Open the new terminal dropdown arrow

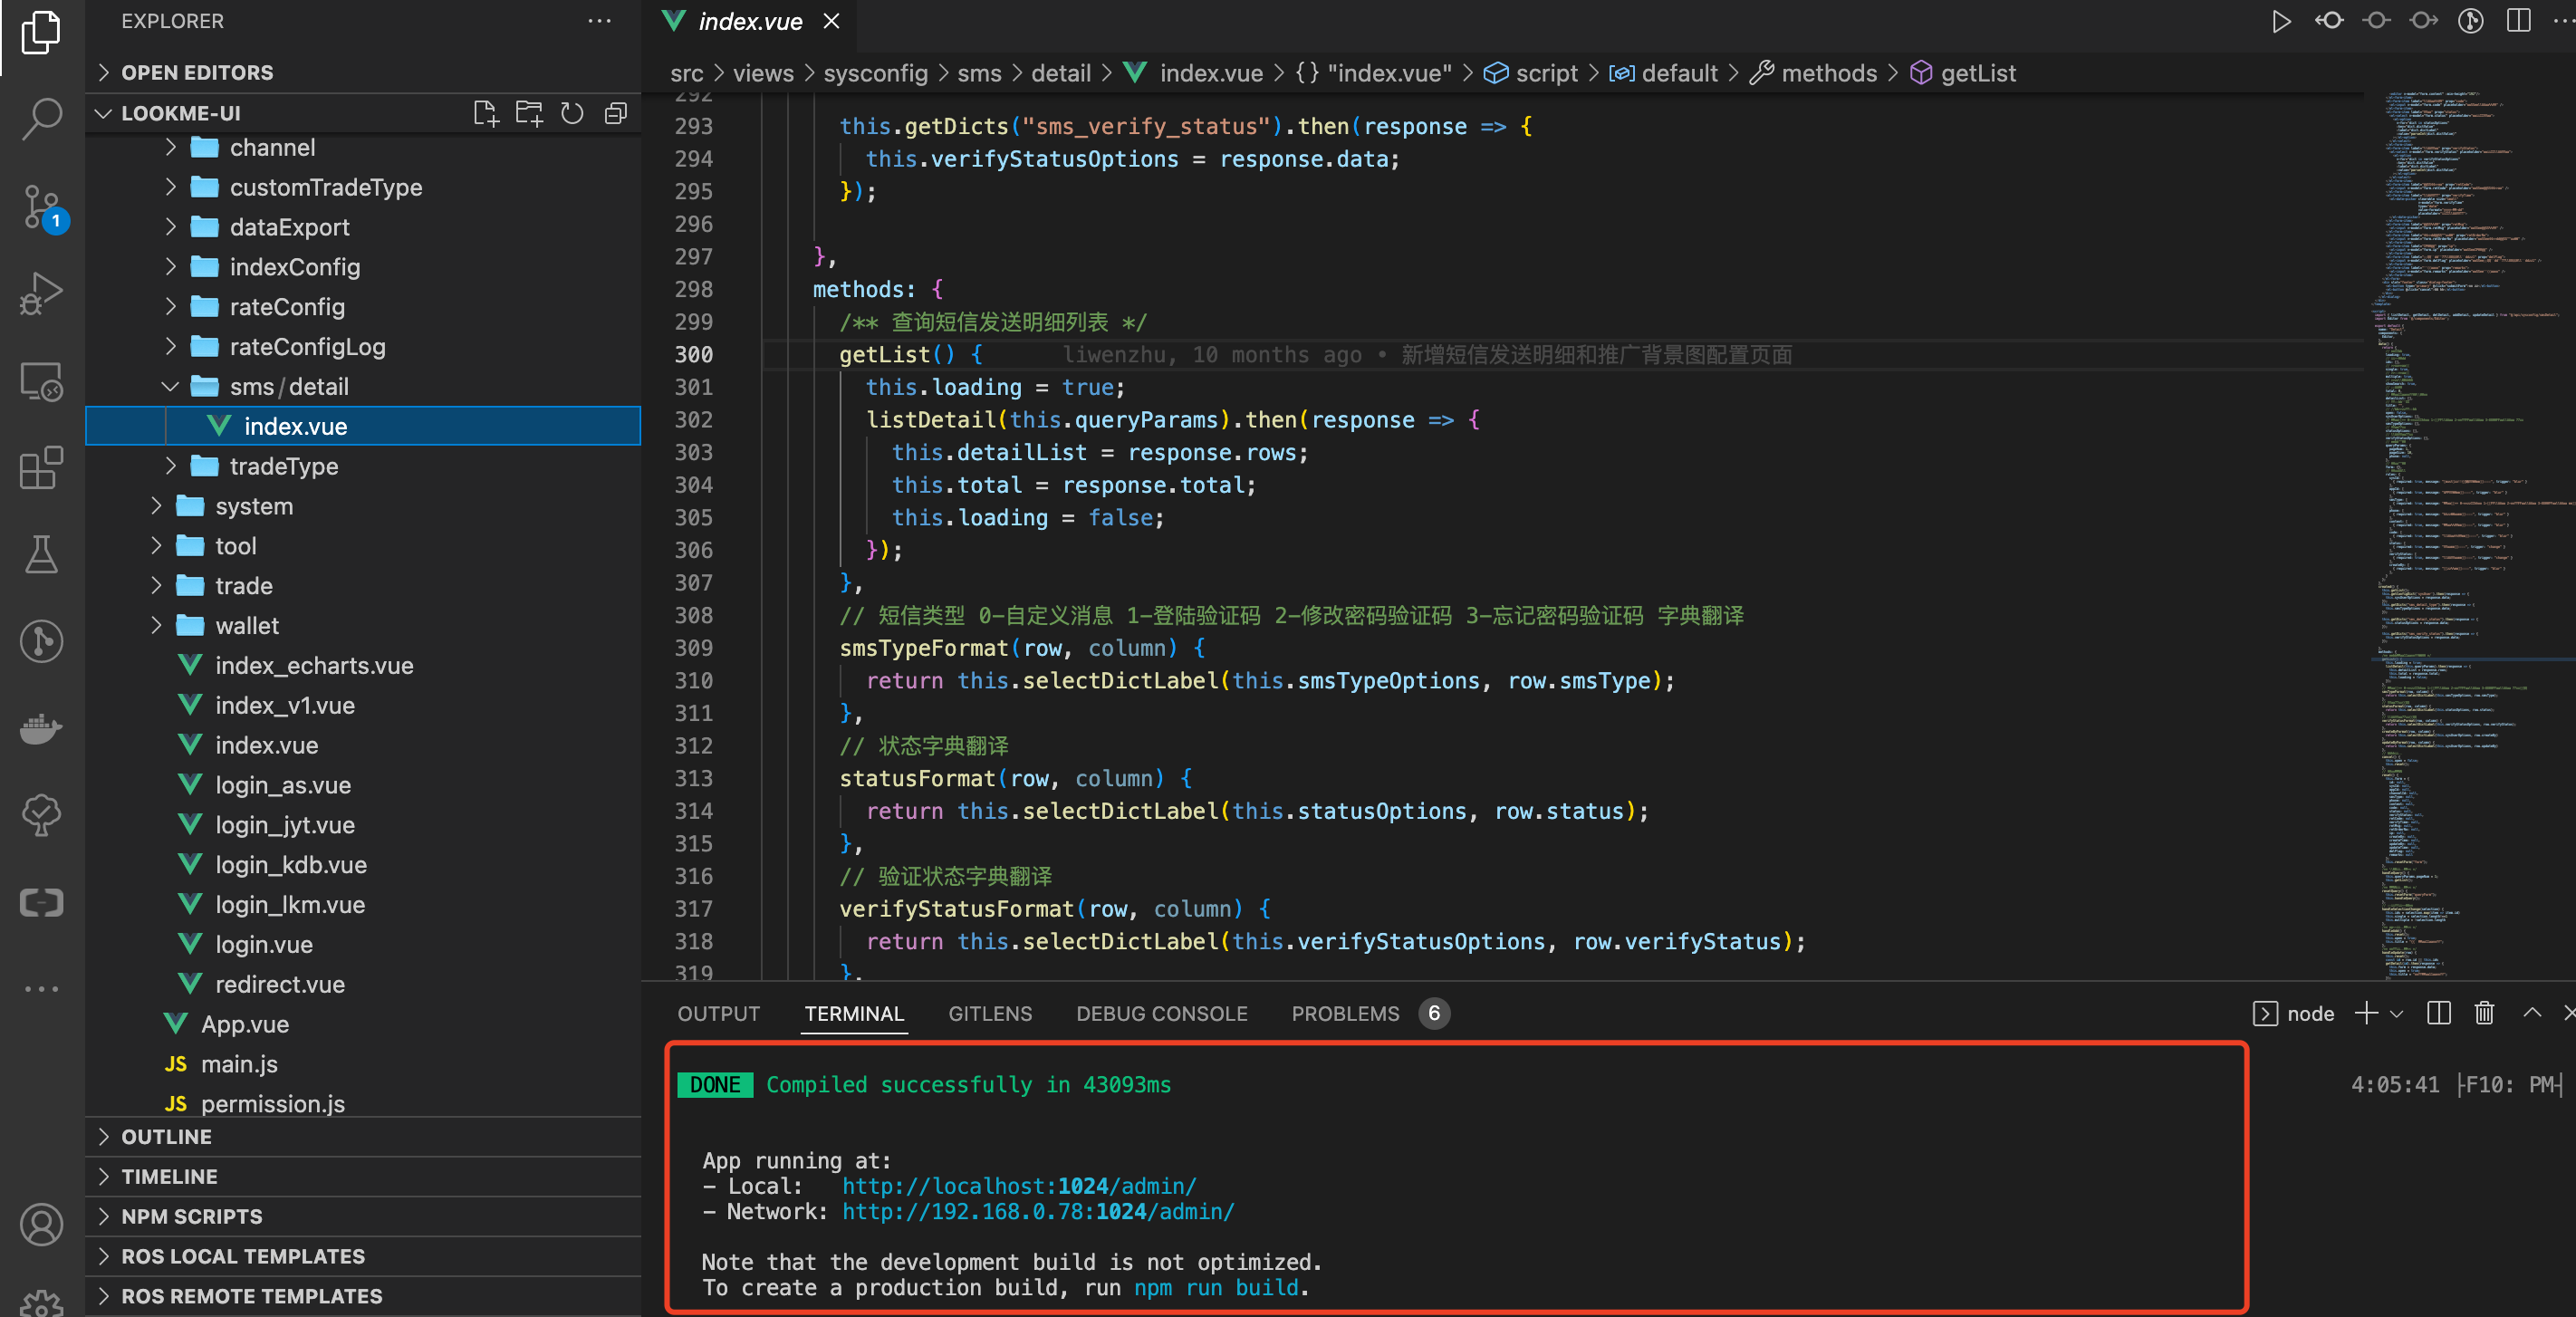tap(2397, 1014)
